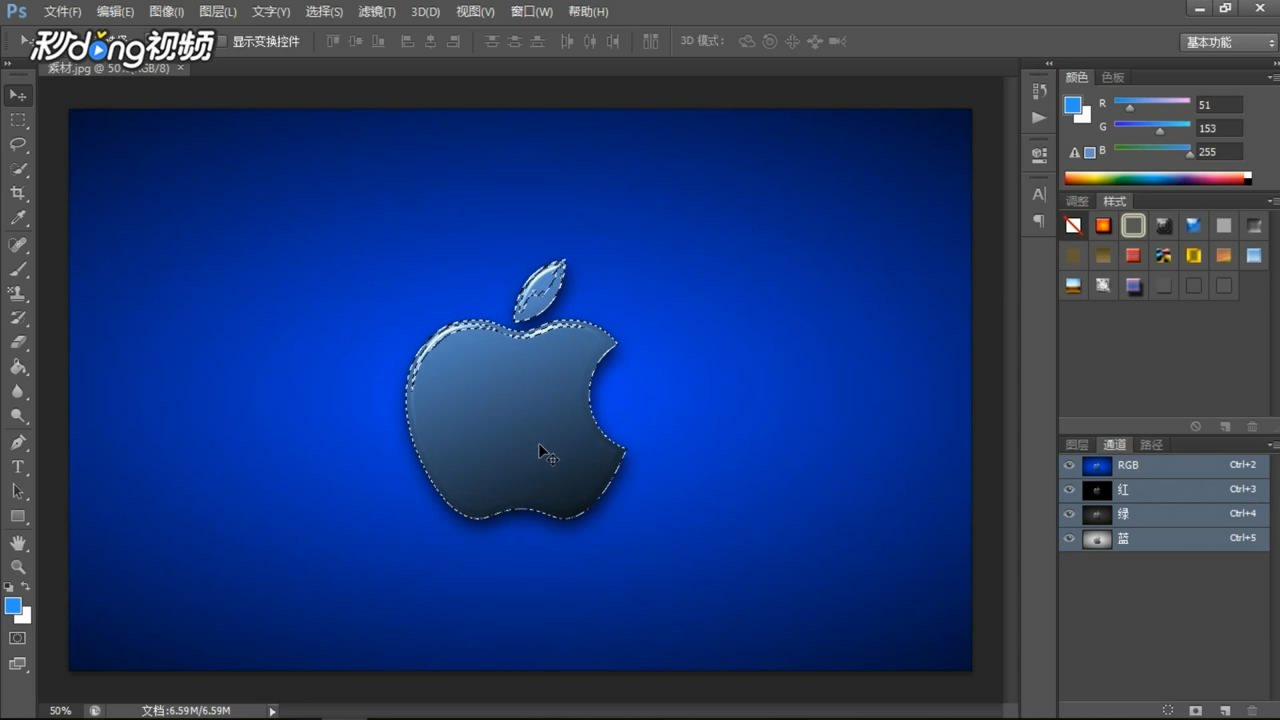Click the out-of-gamut warning triangle
The width and height of the screenshot is (1280, 720).
(1075, 153)
